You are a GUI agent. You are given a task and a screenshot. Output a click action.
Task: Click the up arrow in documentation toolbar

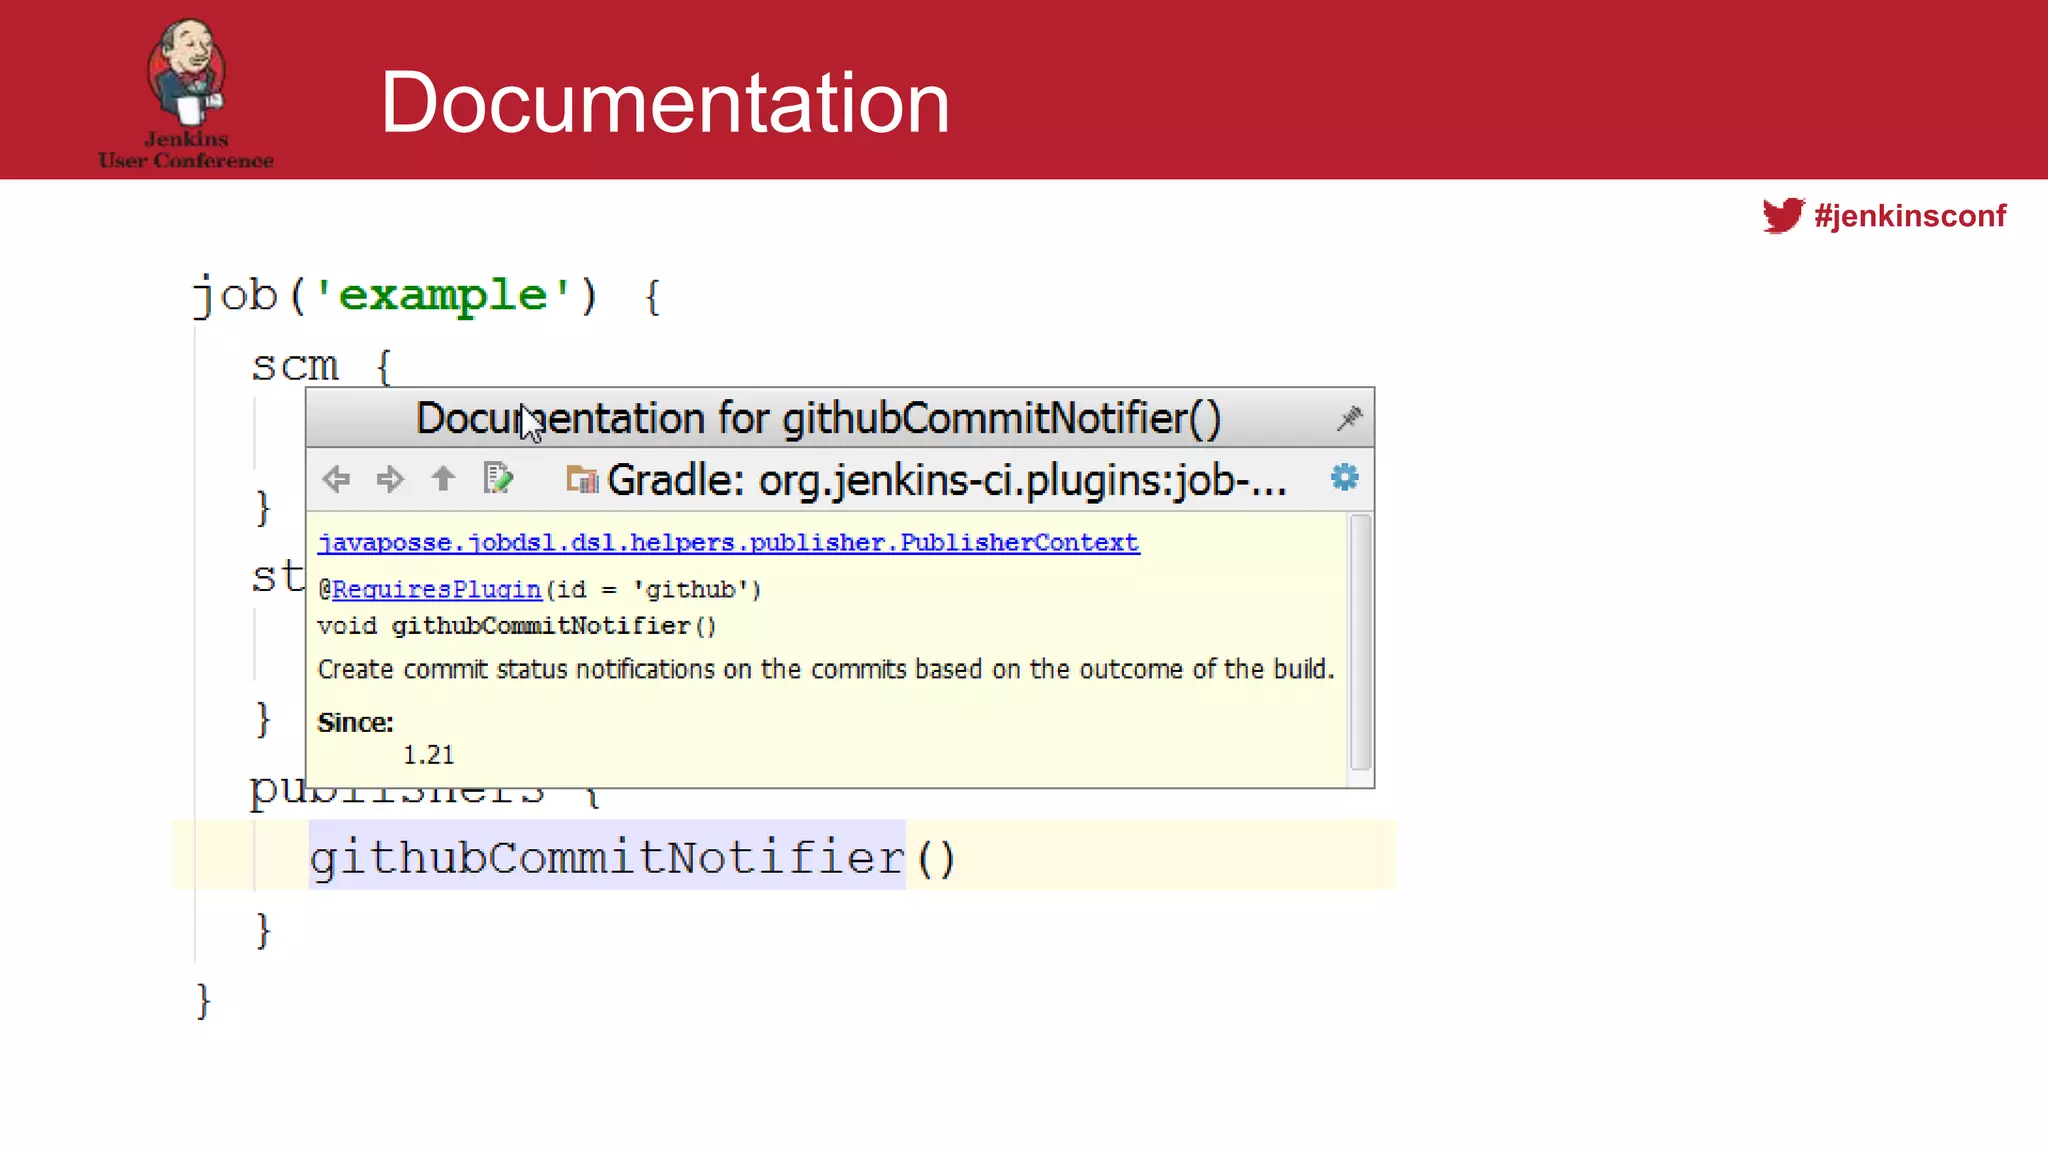coord(443,479)
